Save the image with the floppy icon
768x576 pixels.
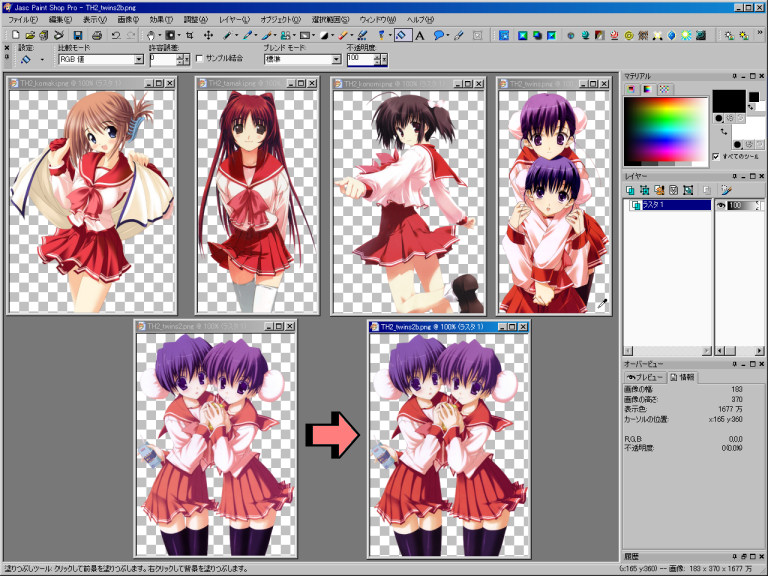click(x=77, y=35)
